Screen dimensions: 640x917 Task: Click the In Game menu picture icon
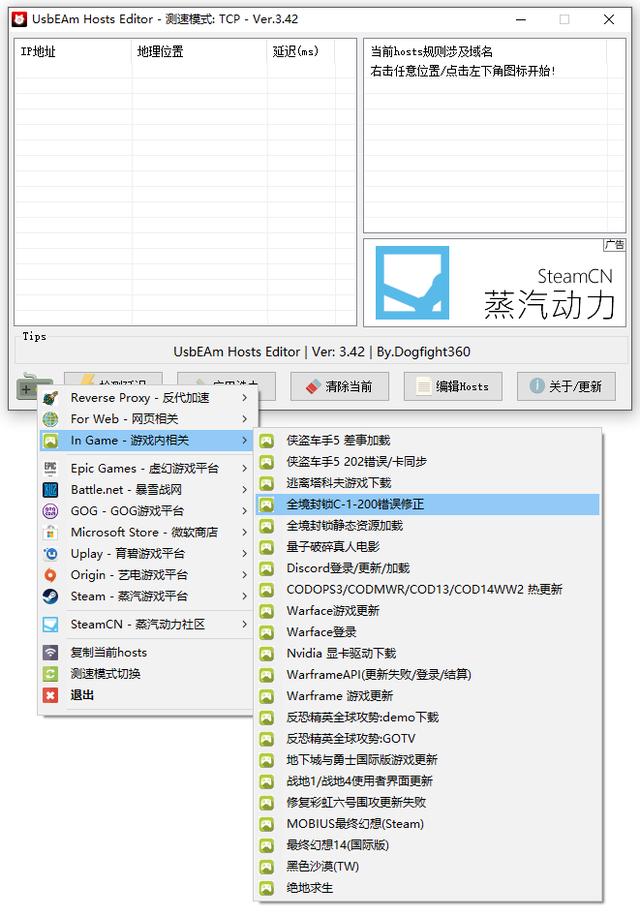pyautogui.click(x=50, y=440)
